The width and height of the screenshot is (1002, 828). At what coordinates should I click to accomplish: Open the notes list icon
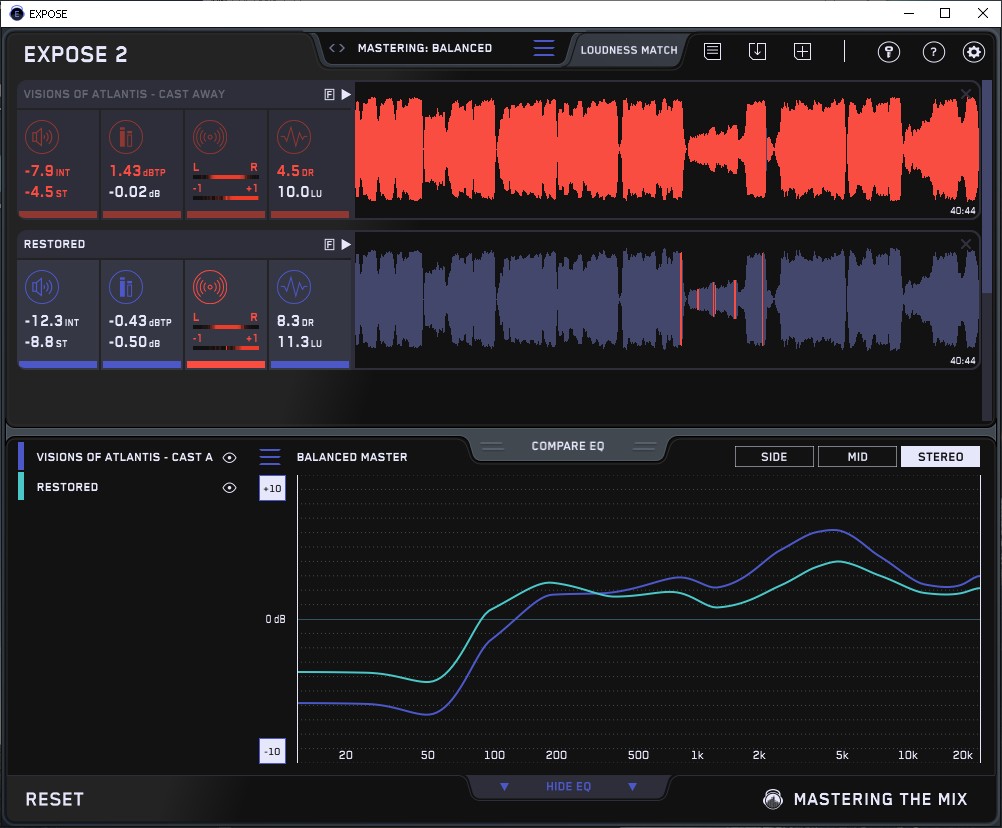pos(713,51)
